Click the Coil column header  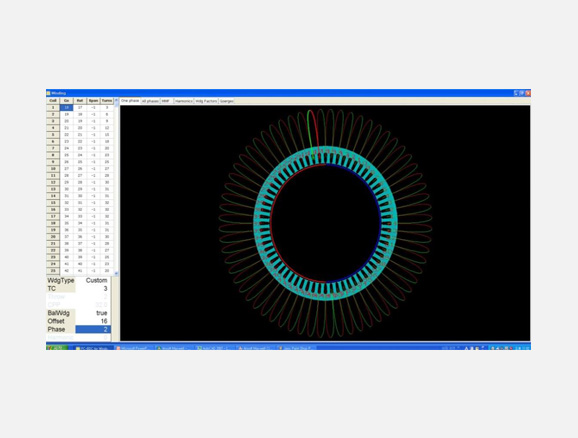(x=53, y=101)
